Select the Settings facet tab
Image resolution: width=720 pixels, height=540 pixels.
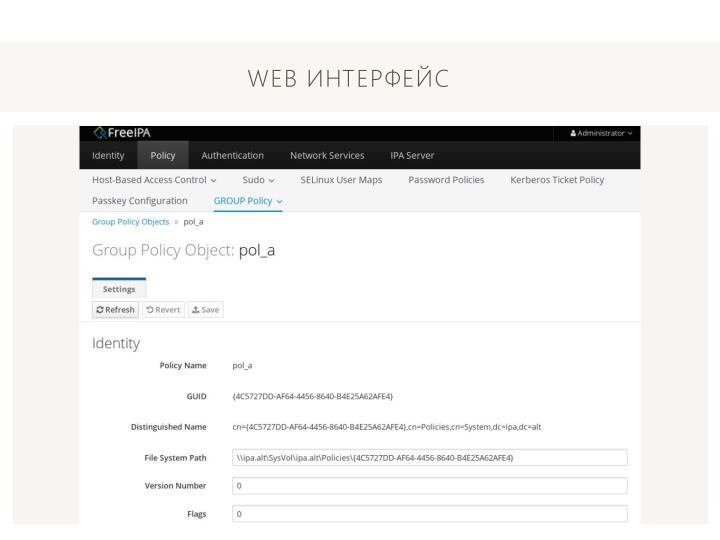[119, 290]
